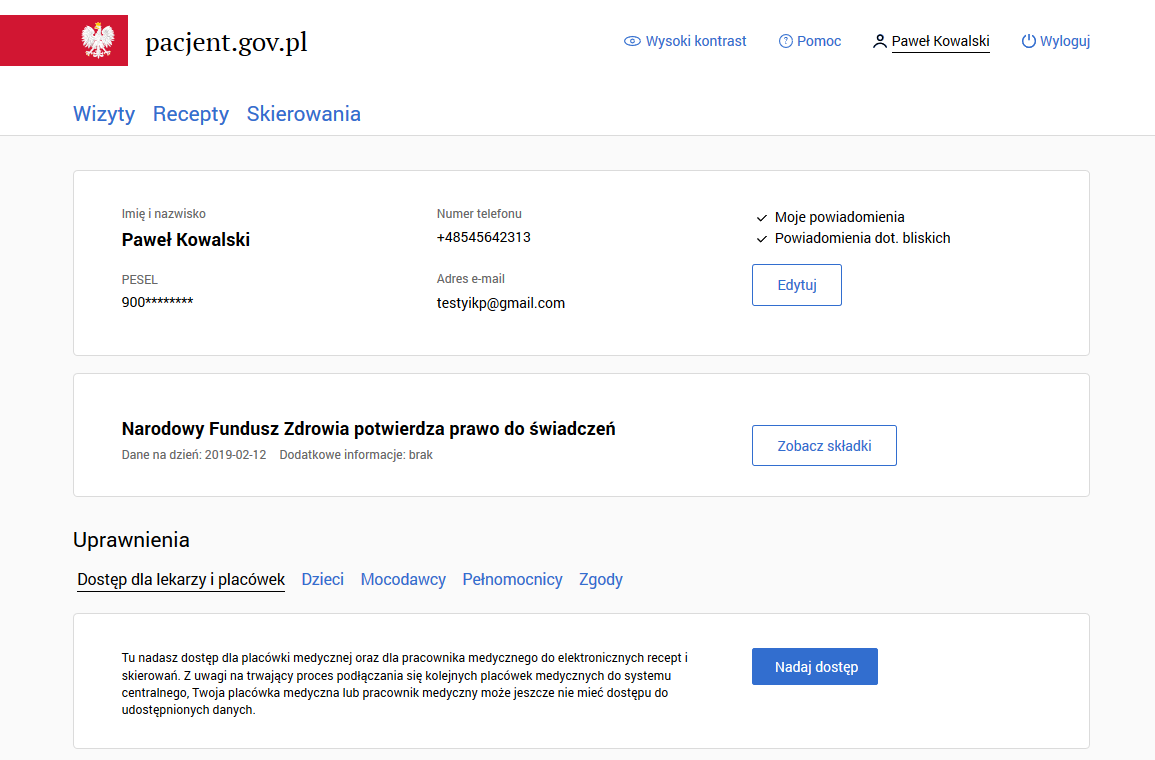Click the eye icon for high contrast
1155x760 pixels.
click(632, 42)
